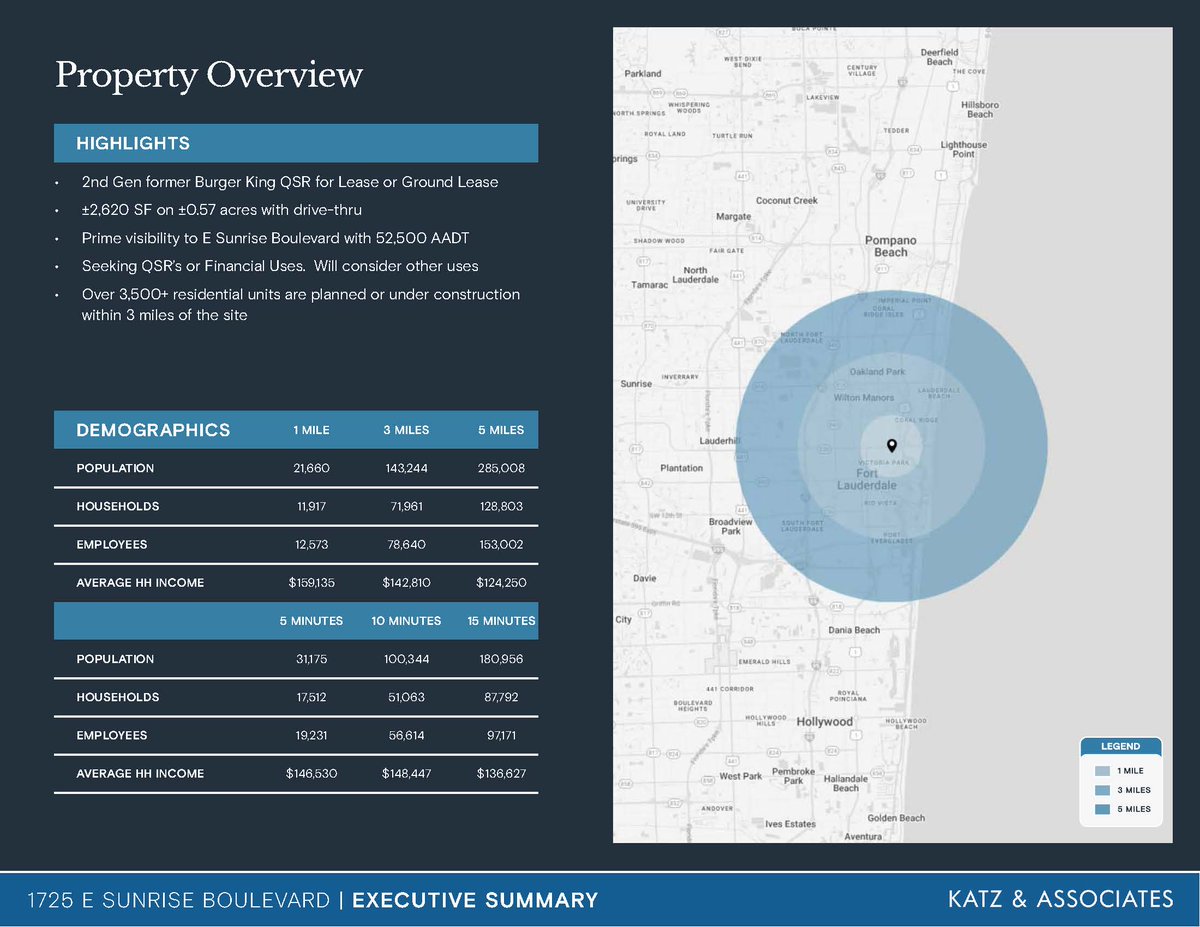1200x927 pixels.
Task: Click households value 71,961
Action: coord(406,506)
